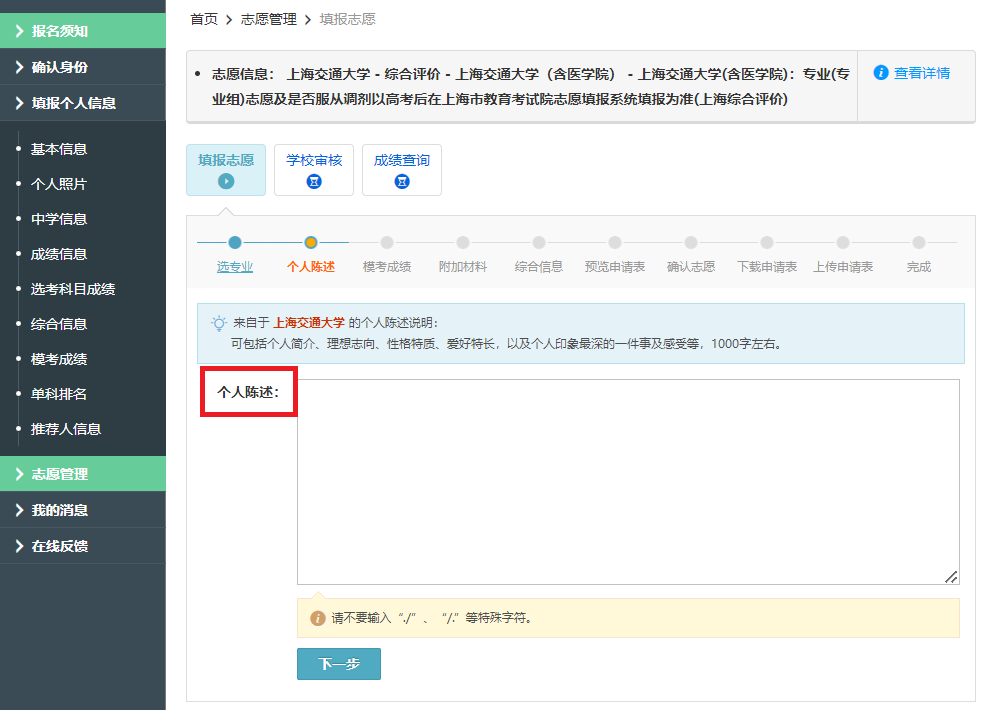The height and width of the screenshot is (710, 984).
Task: Click the 个人陈述 step label
Action: [x=311, y=267]
